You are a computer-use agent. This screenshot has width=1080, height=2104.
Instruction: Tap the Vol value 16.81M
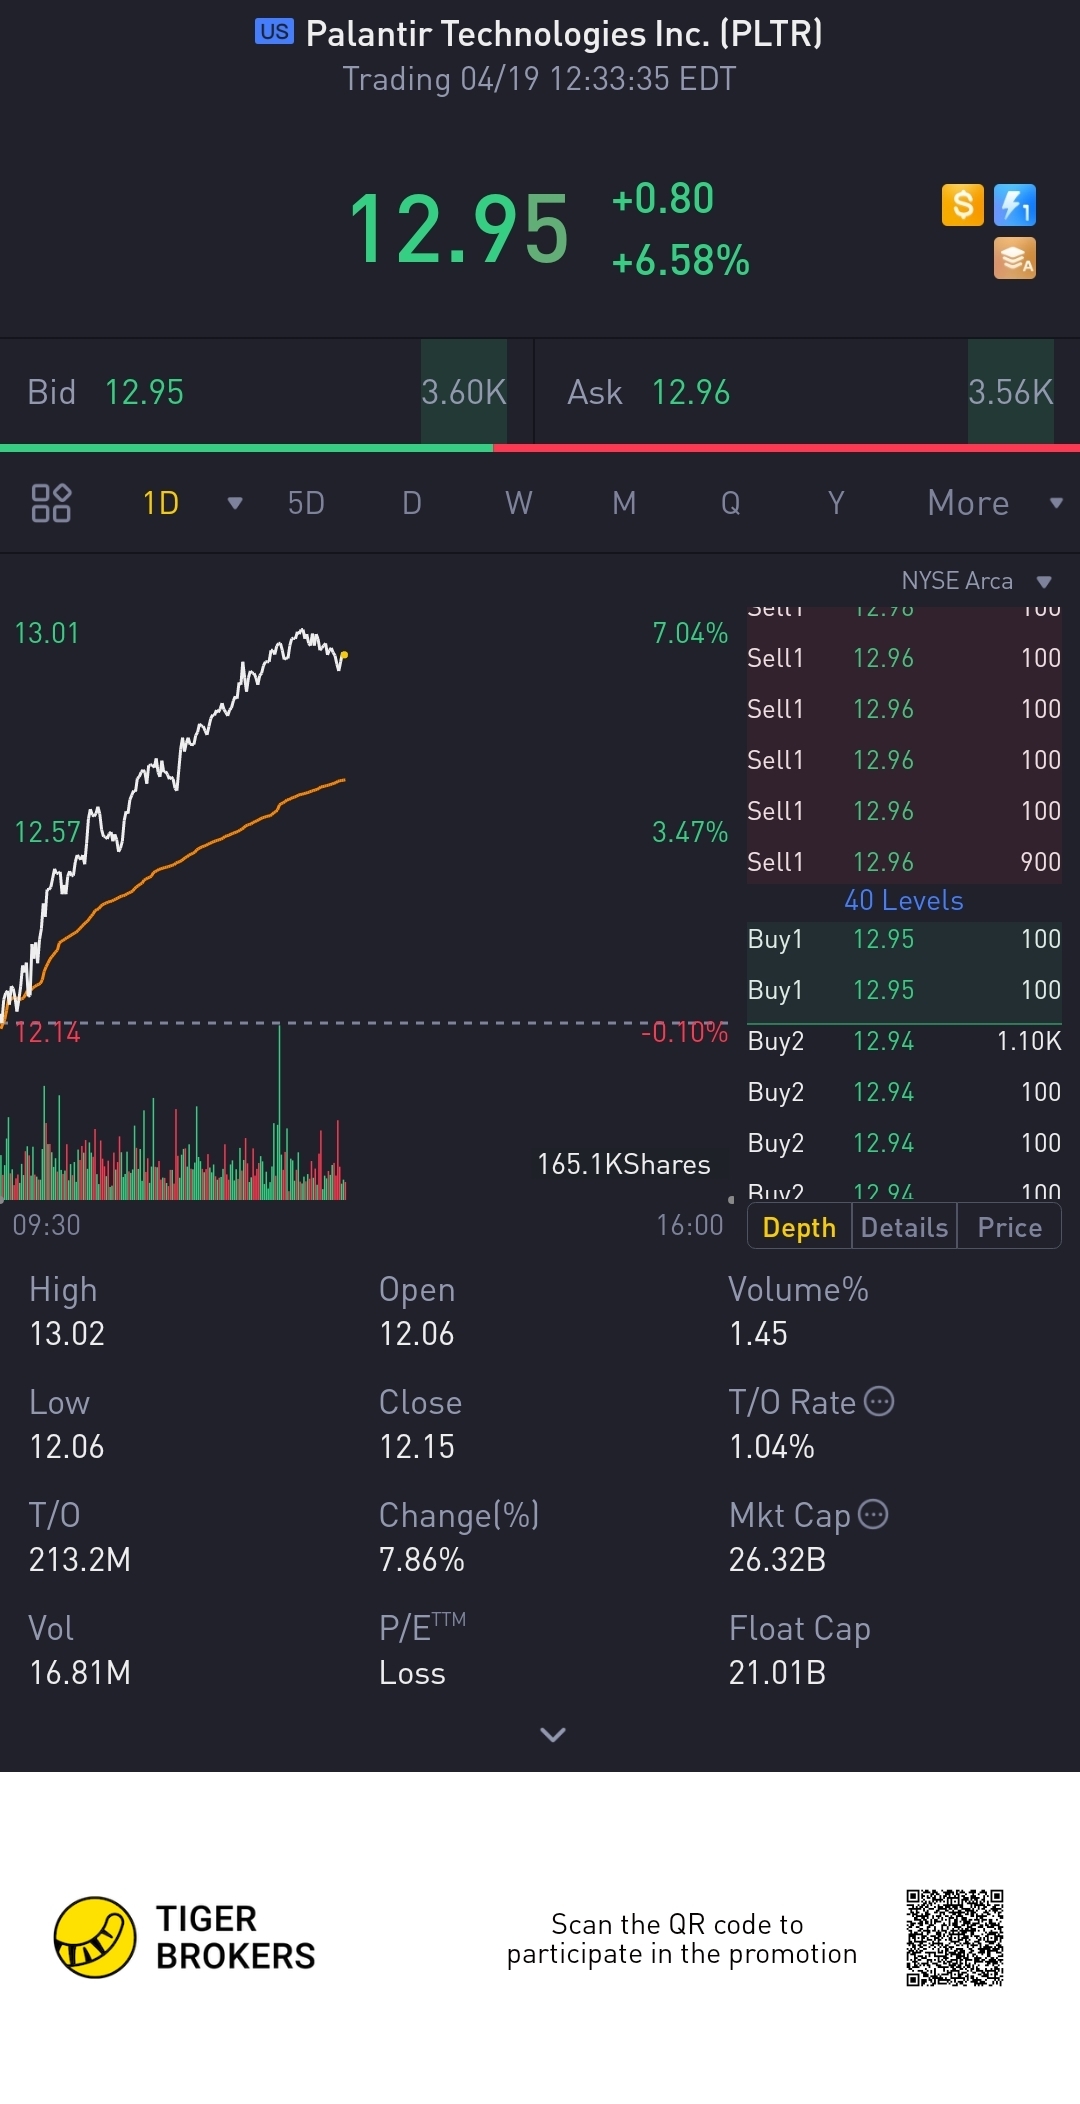pyautogui.click(x=79, y=1672)
